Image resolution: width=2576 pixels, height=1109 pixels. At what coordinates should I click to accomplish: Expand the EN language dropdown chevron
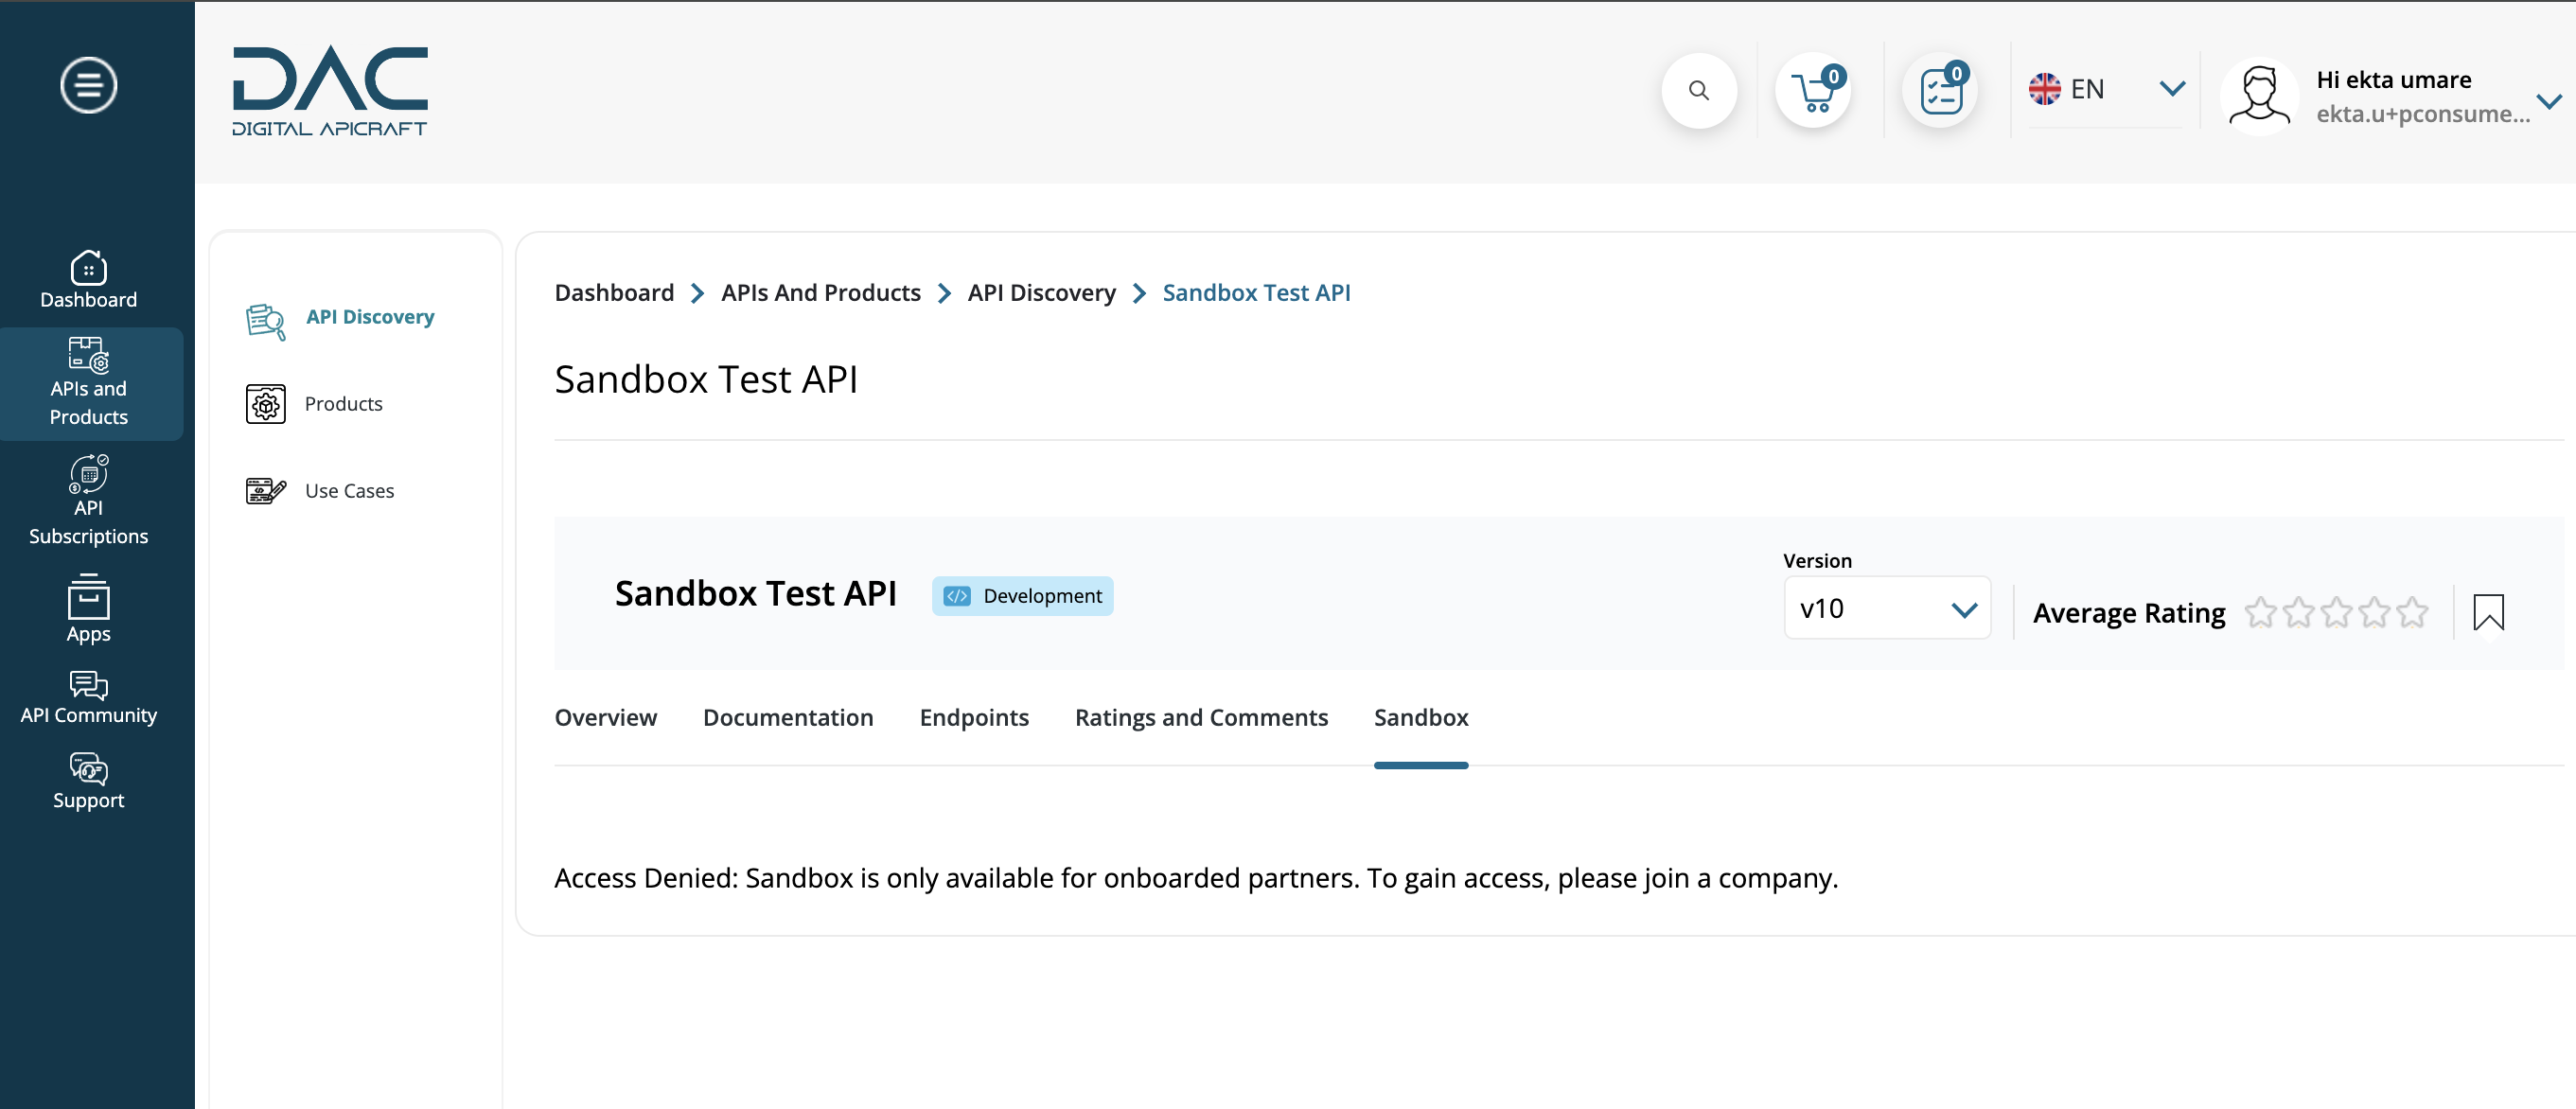(2172, 89)
